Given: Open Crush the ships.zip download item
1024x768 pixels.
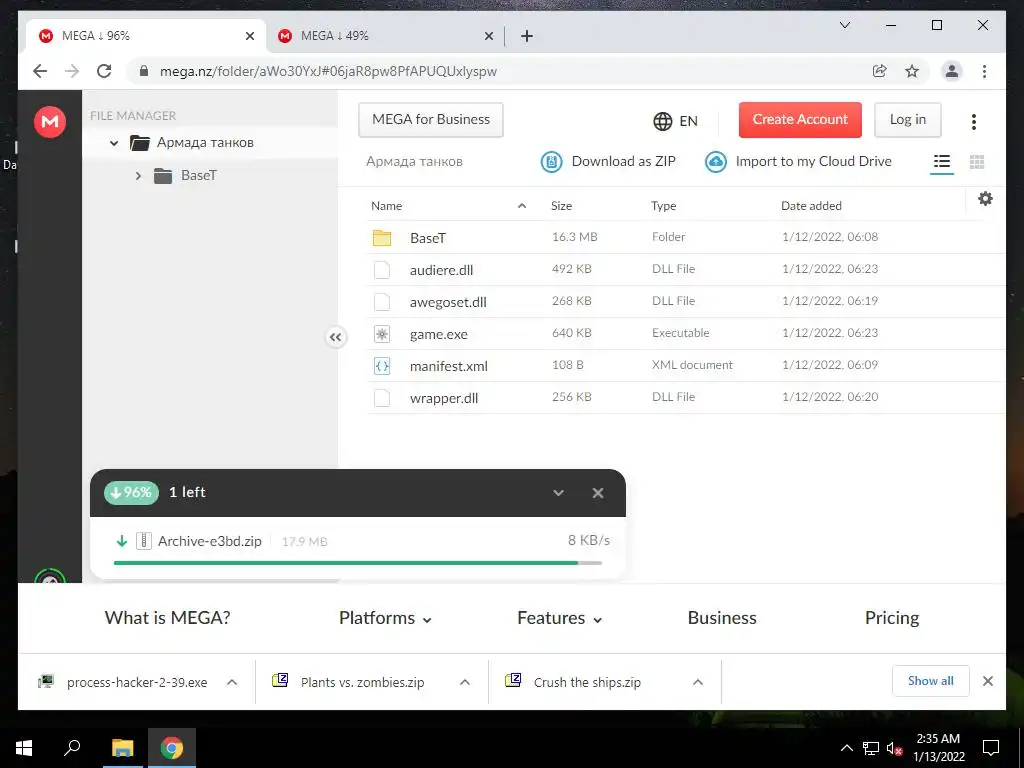Looking at the screenshot, I should (x=587, y=682).
